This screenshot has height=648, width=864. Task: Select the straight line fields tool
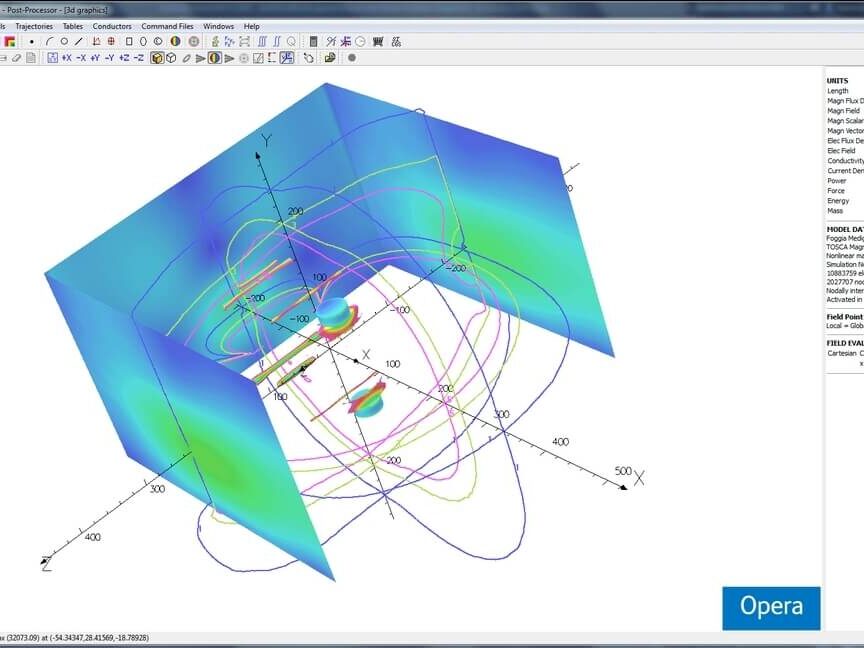click(79, 42)
